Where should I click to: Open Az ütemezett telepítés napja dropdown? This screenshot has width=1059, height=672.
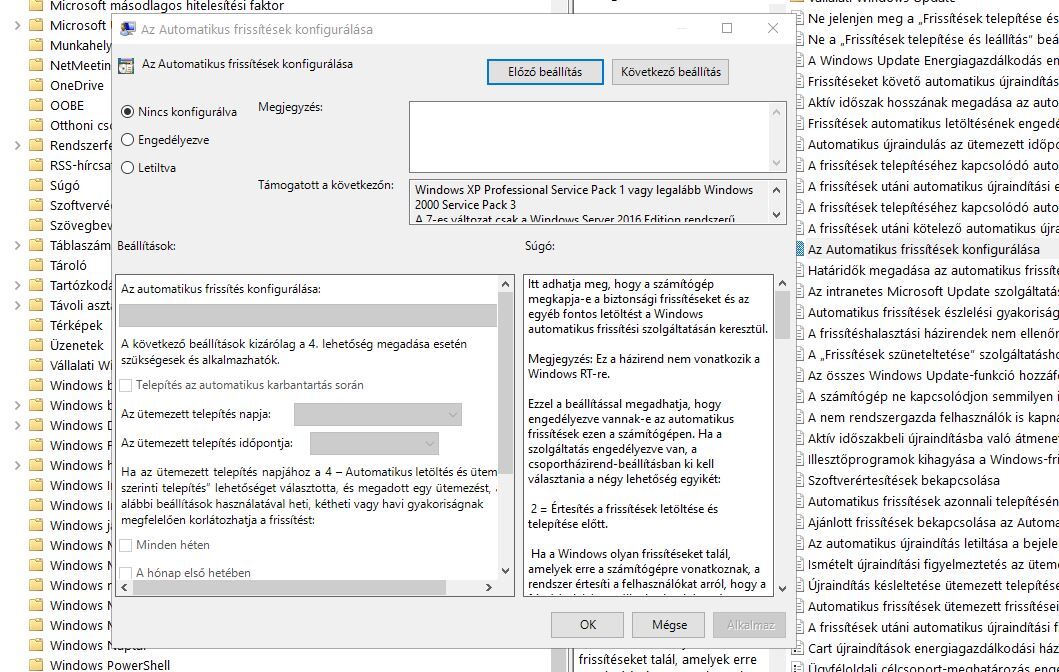pos(378,414)
